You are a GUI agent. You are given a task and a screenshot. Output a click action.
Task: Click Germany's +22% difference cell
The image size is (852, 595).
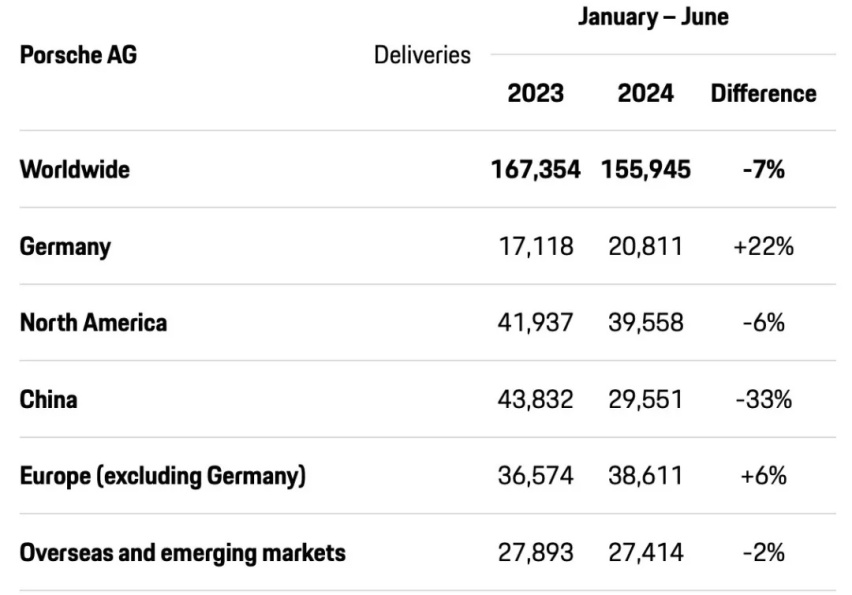click(x=763, y=246)
